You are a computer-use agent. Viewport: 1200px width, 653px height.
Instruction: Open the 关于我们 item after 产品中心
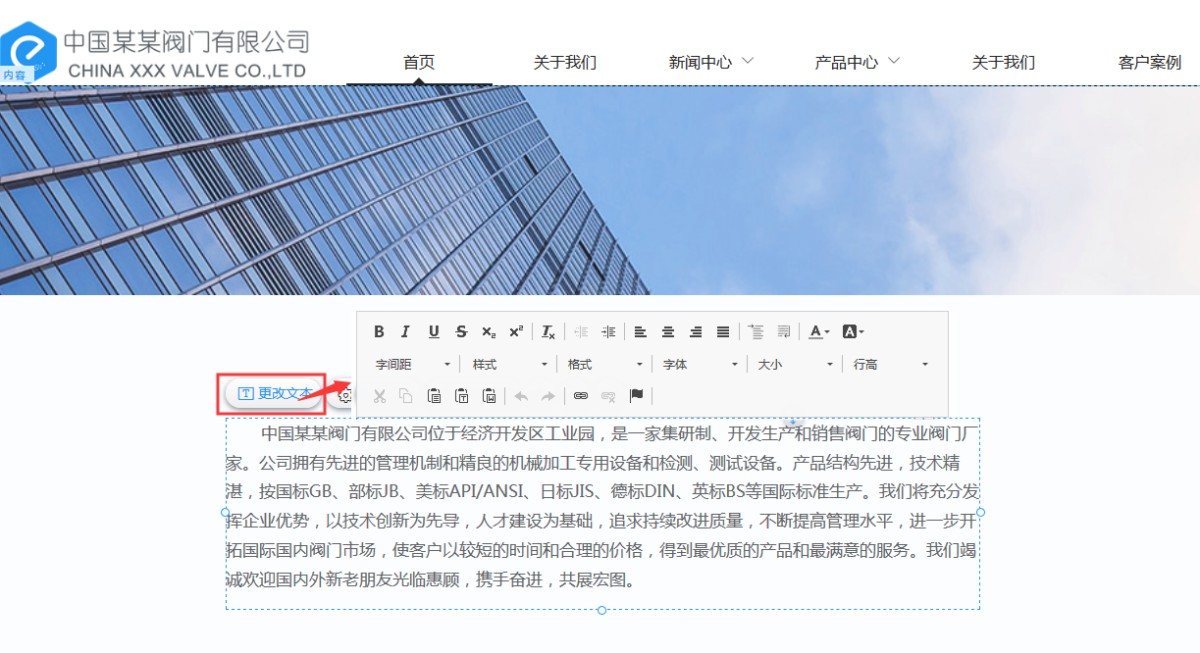pyautogui.click(x=1003, y=62)
